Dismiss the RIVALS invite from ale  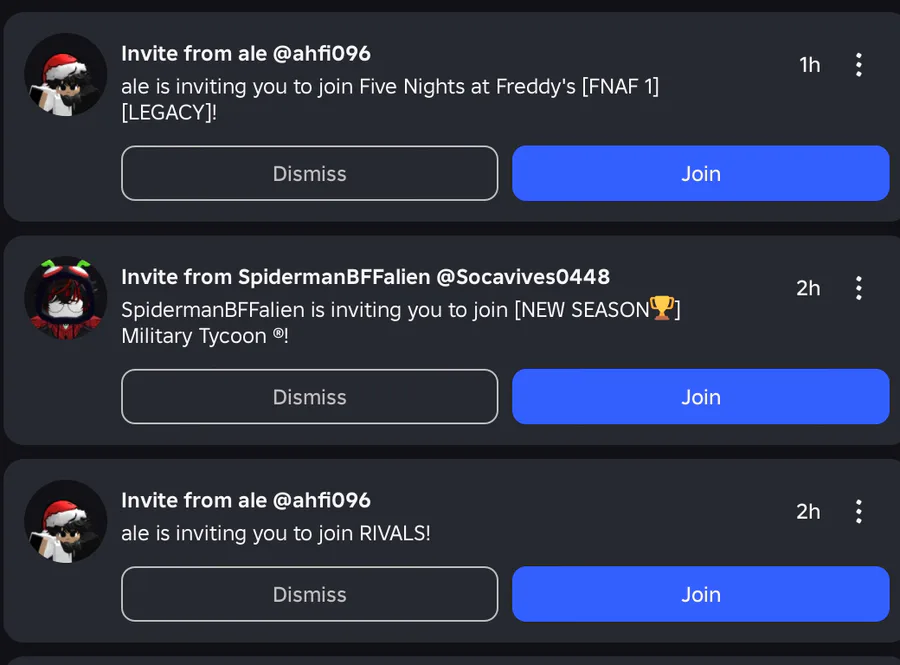coord(309,594)
